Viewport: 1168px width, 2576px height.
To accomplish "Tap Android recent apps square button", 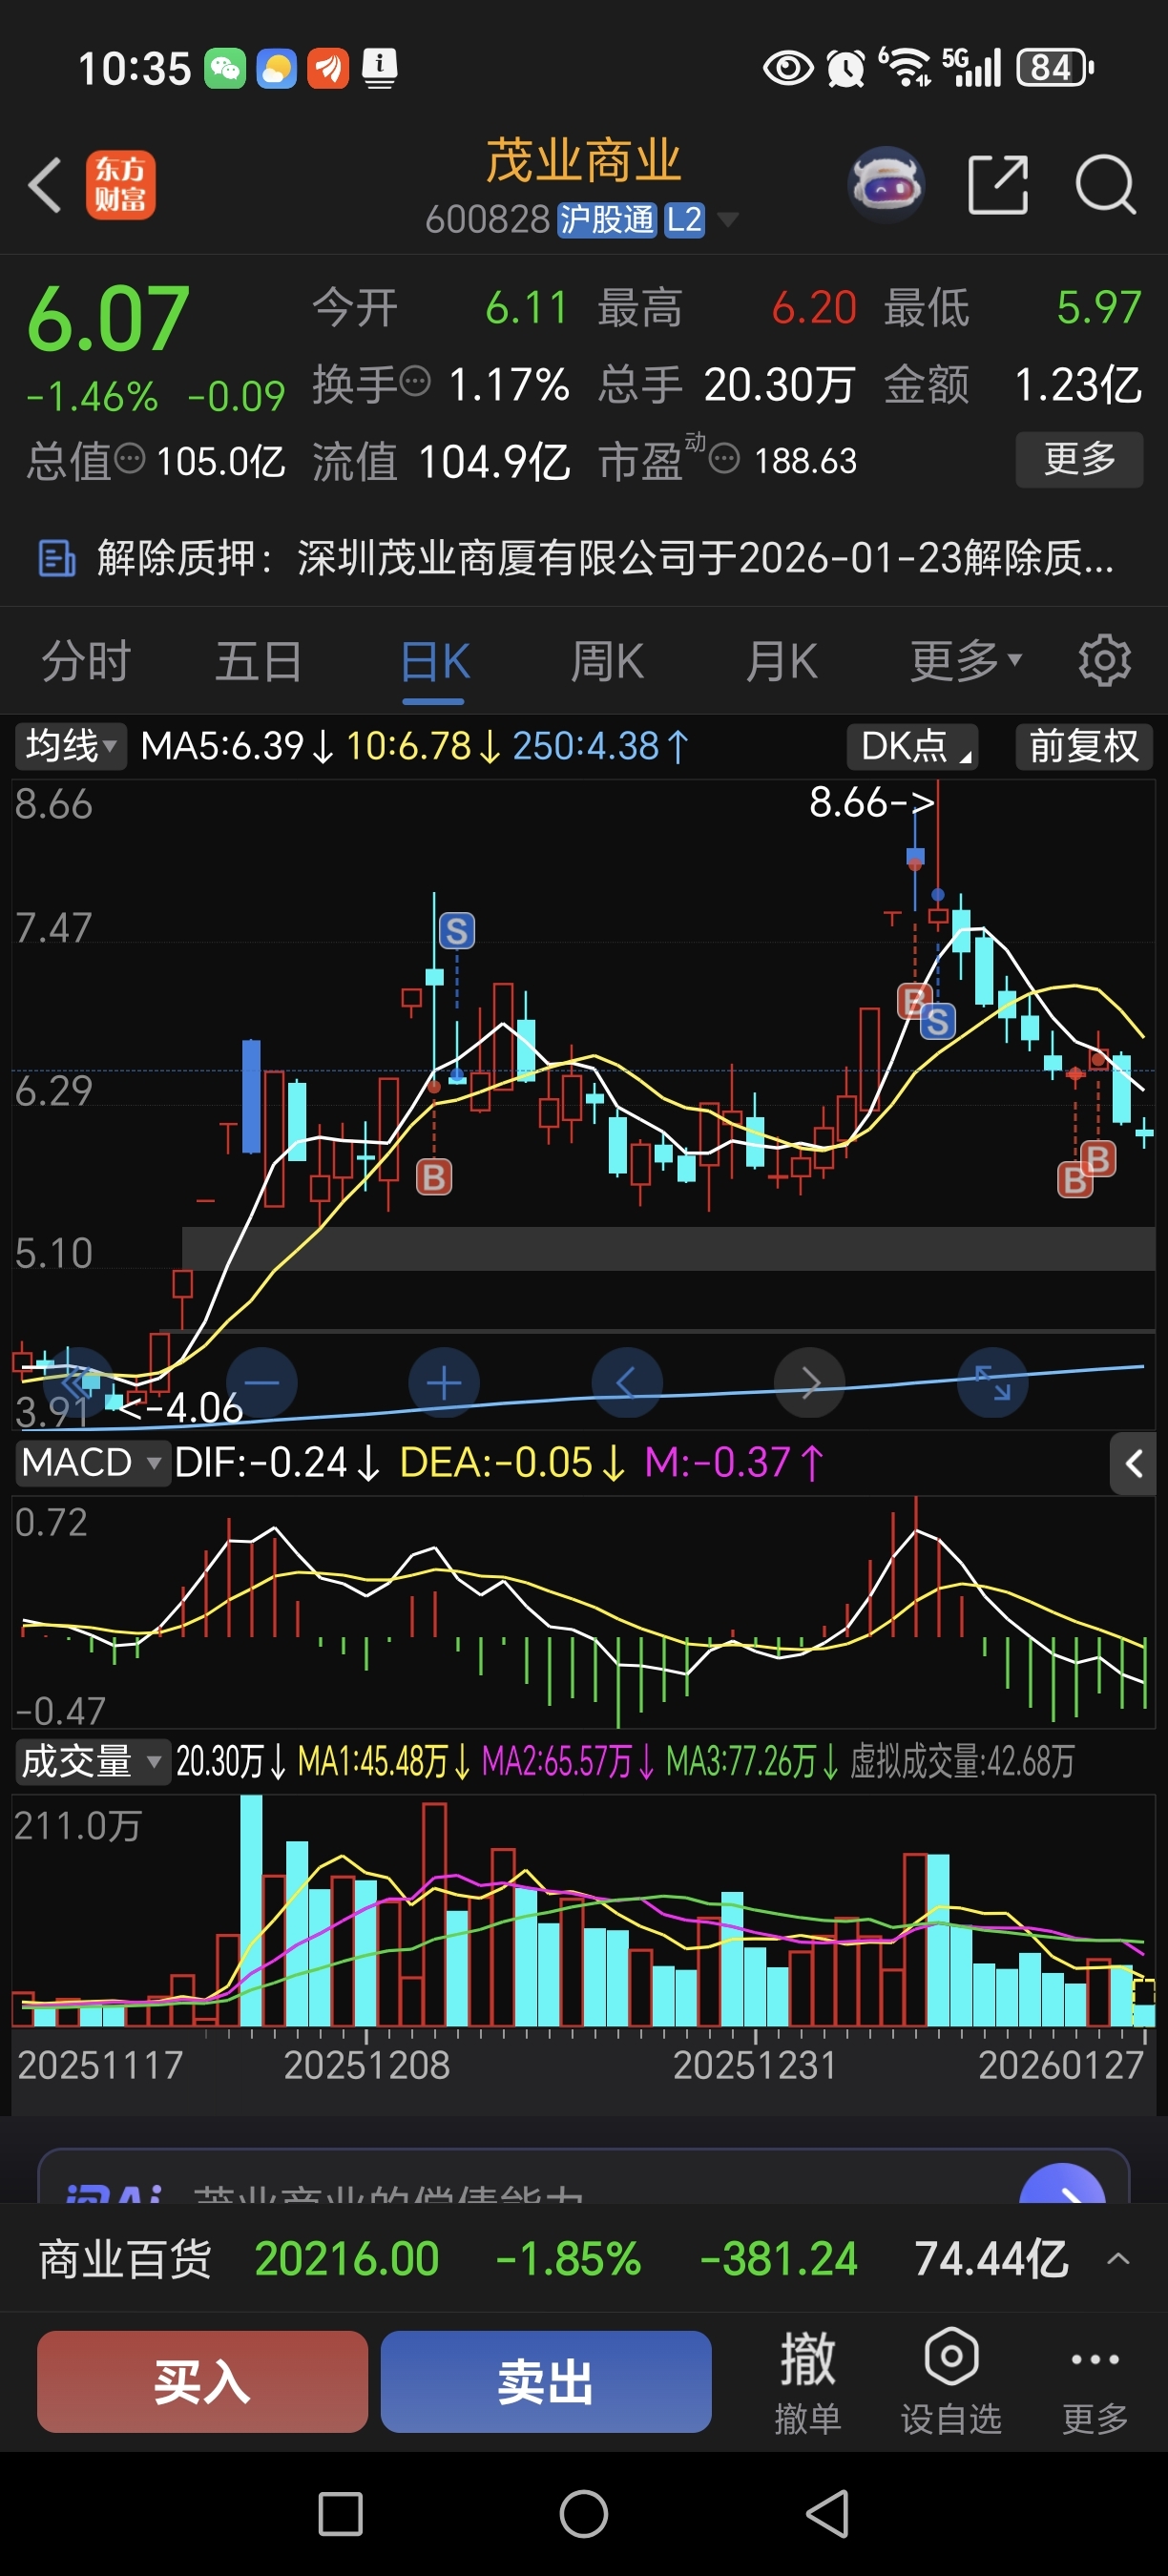I will [x=340, y=2513].
